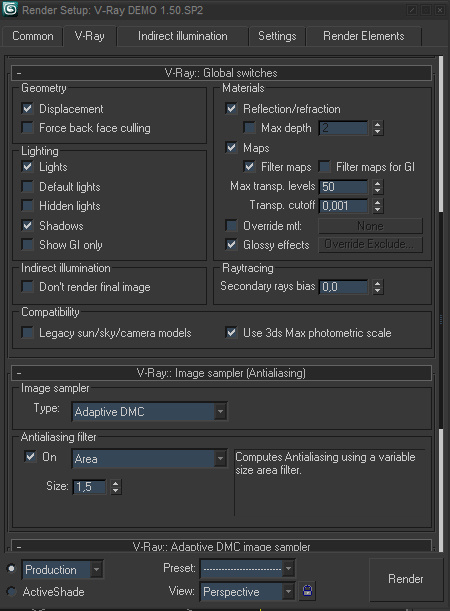Collapse the Image sampler (Antialiasing) rollout

click(x=19, y=373)
